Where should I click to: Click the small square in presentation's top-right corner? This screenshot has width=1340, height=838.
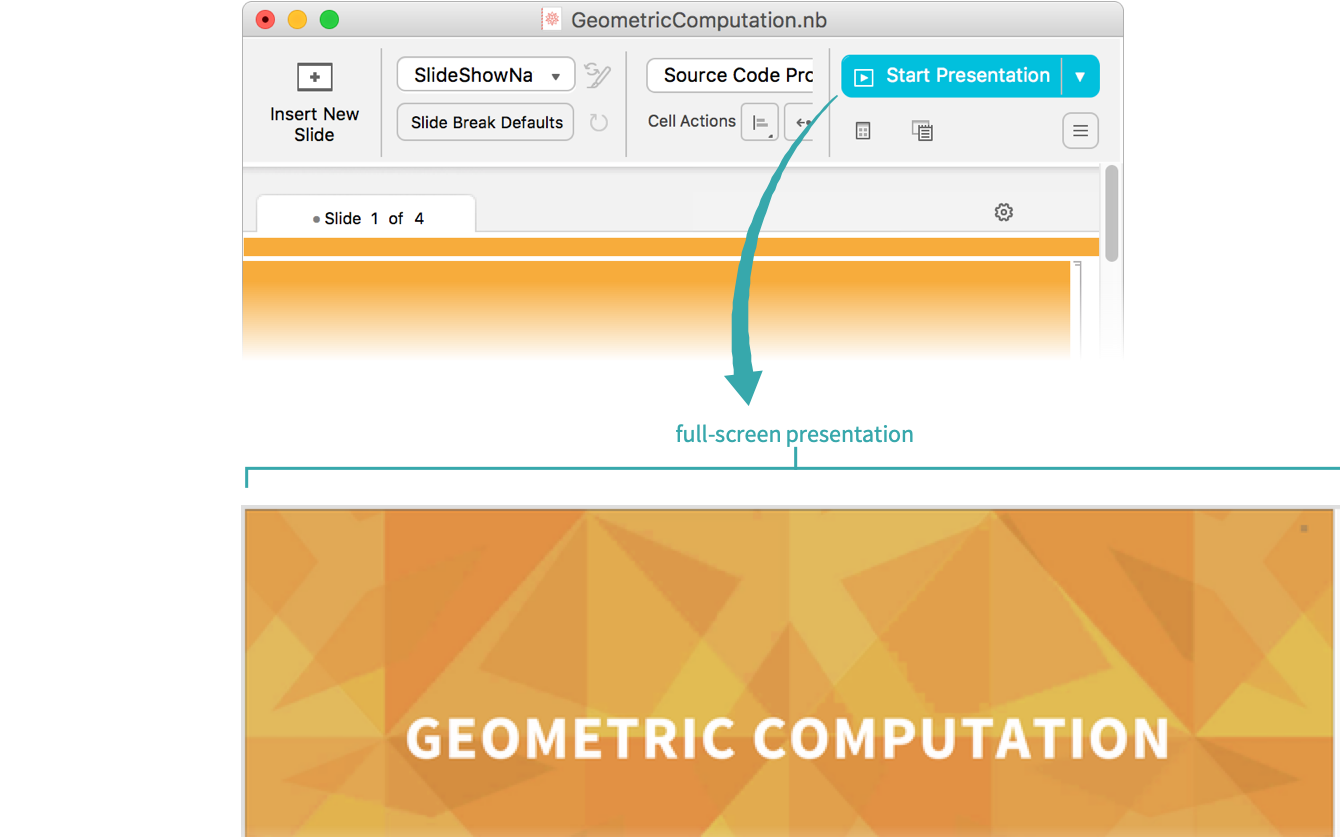pyautogui.click(x=1303, y=528)
